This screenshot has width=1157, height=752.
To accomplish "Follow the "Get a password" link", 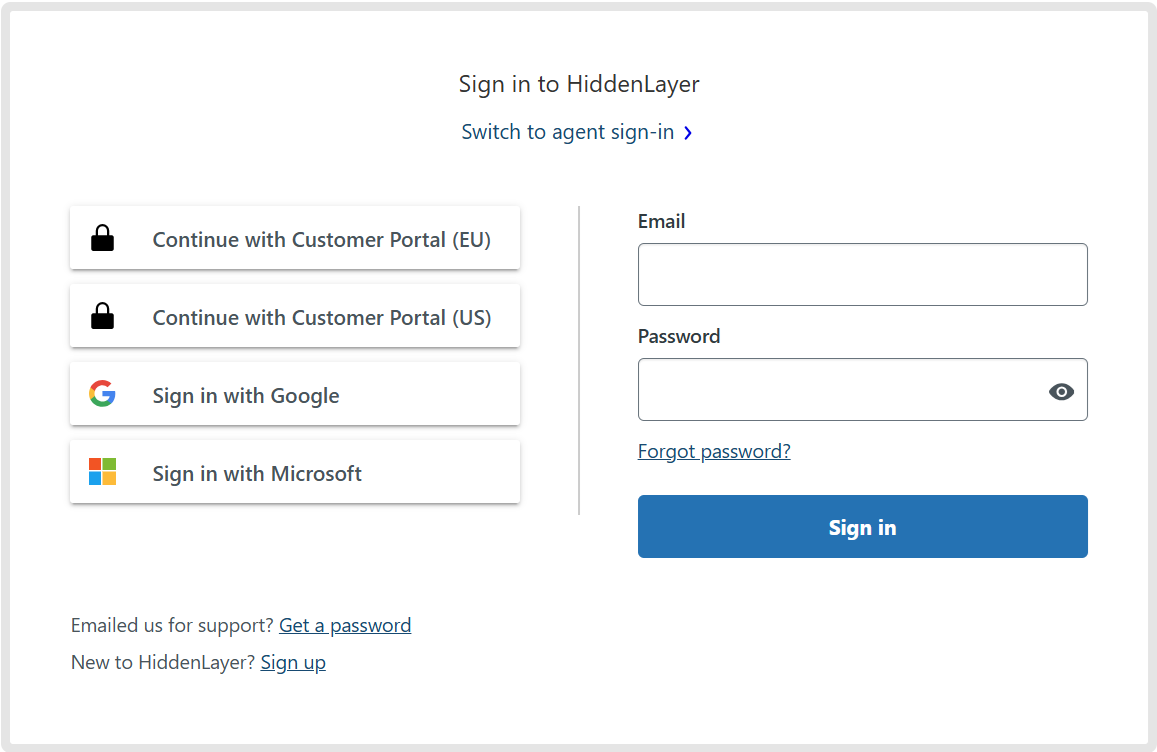I will coord(345,625).
